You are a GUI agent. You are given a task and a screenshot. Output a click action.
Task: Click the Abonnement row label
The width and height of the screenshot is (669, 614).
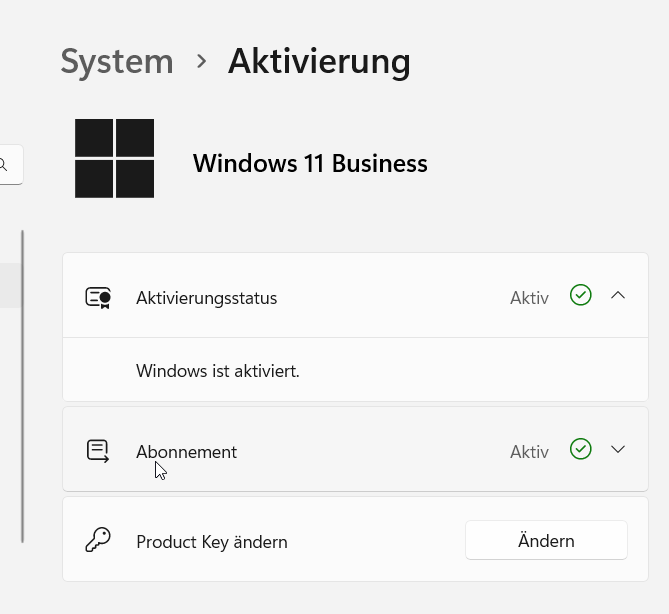click(x=186, y=452)
